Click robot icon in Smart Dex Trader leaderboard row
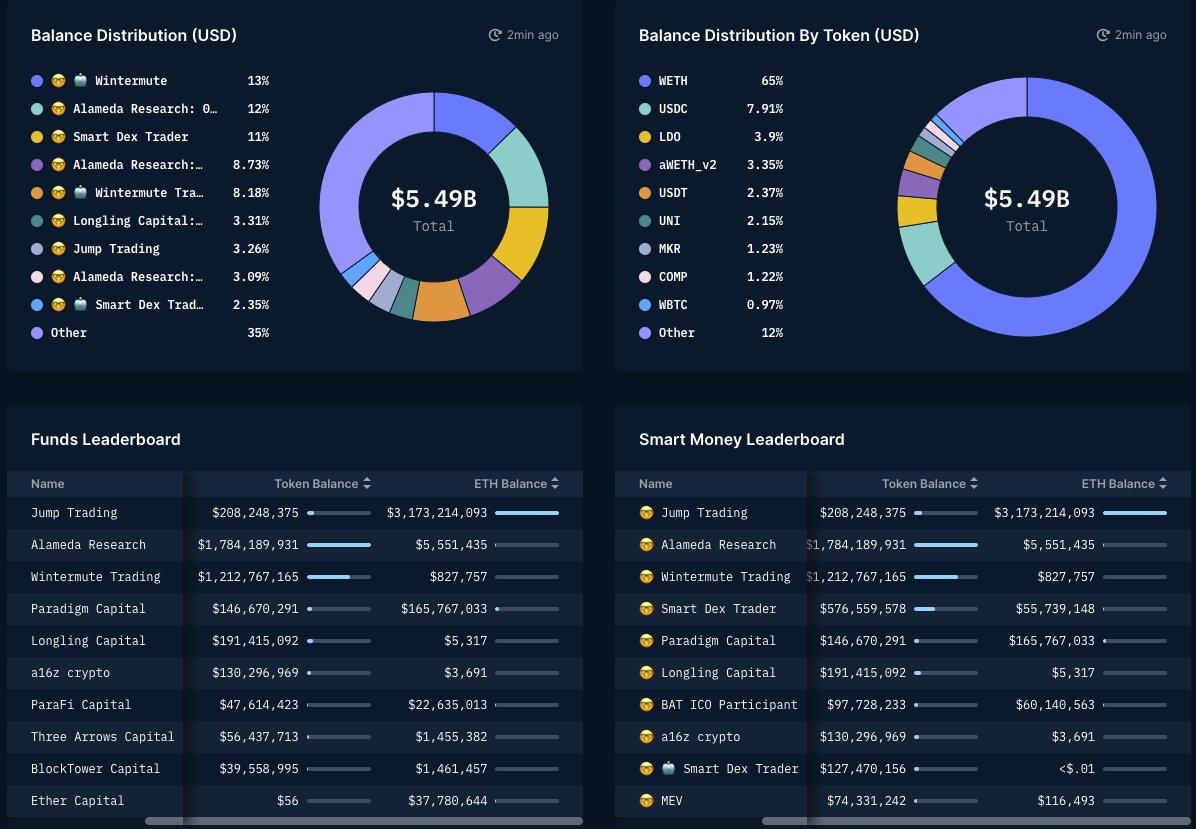1196x829 pixels. (x=668, y=769)
